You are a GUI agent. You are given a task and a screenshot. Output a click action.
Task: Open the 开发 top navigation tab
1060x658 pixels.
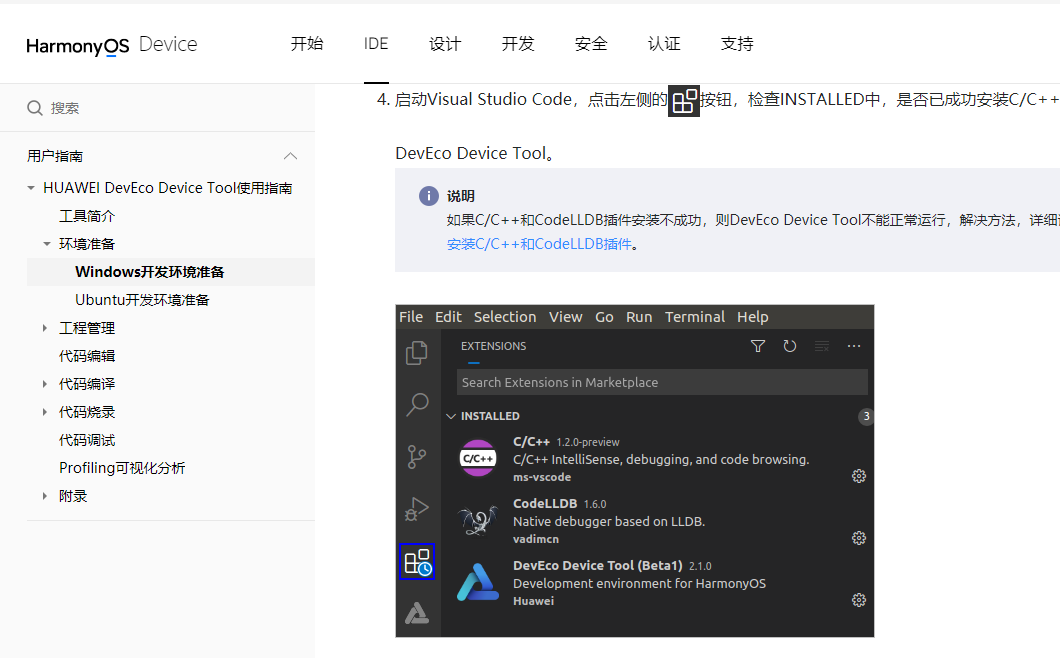click(518, 44)
